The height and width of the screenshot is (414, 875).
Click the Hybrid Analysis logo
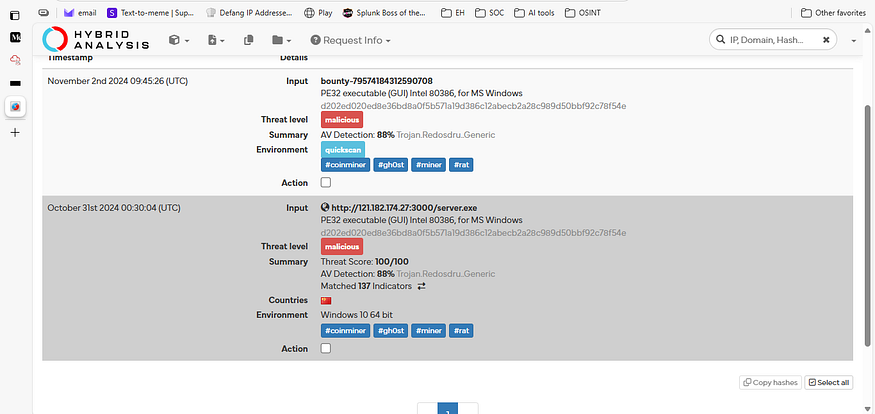96,40
